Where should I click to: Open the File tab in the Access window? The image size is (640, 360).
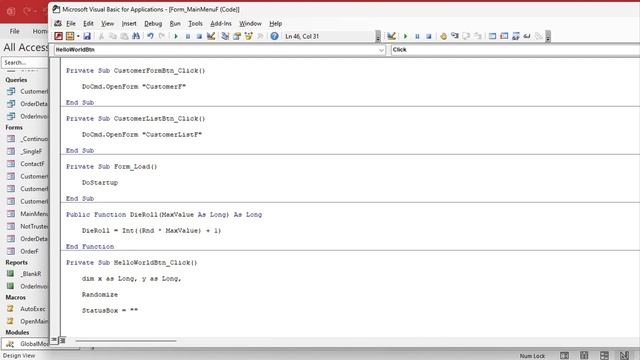[x=15, y=31]
